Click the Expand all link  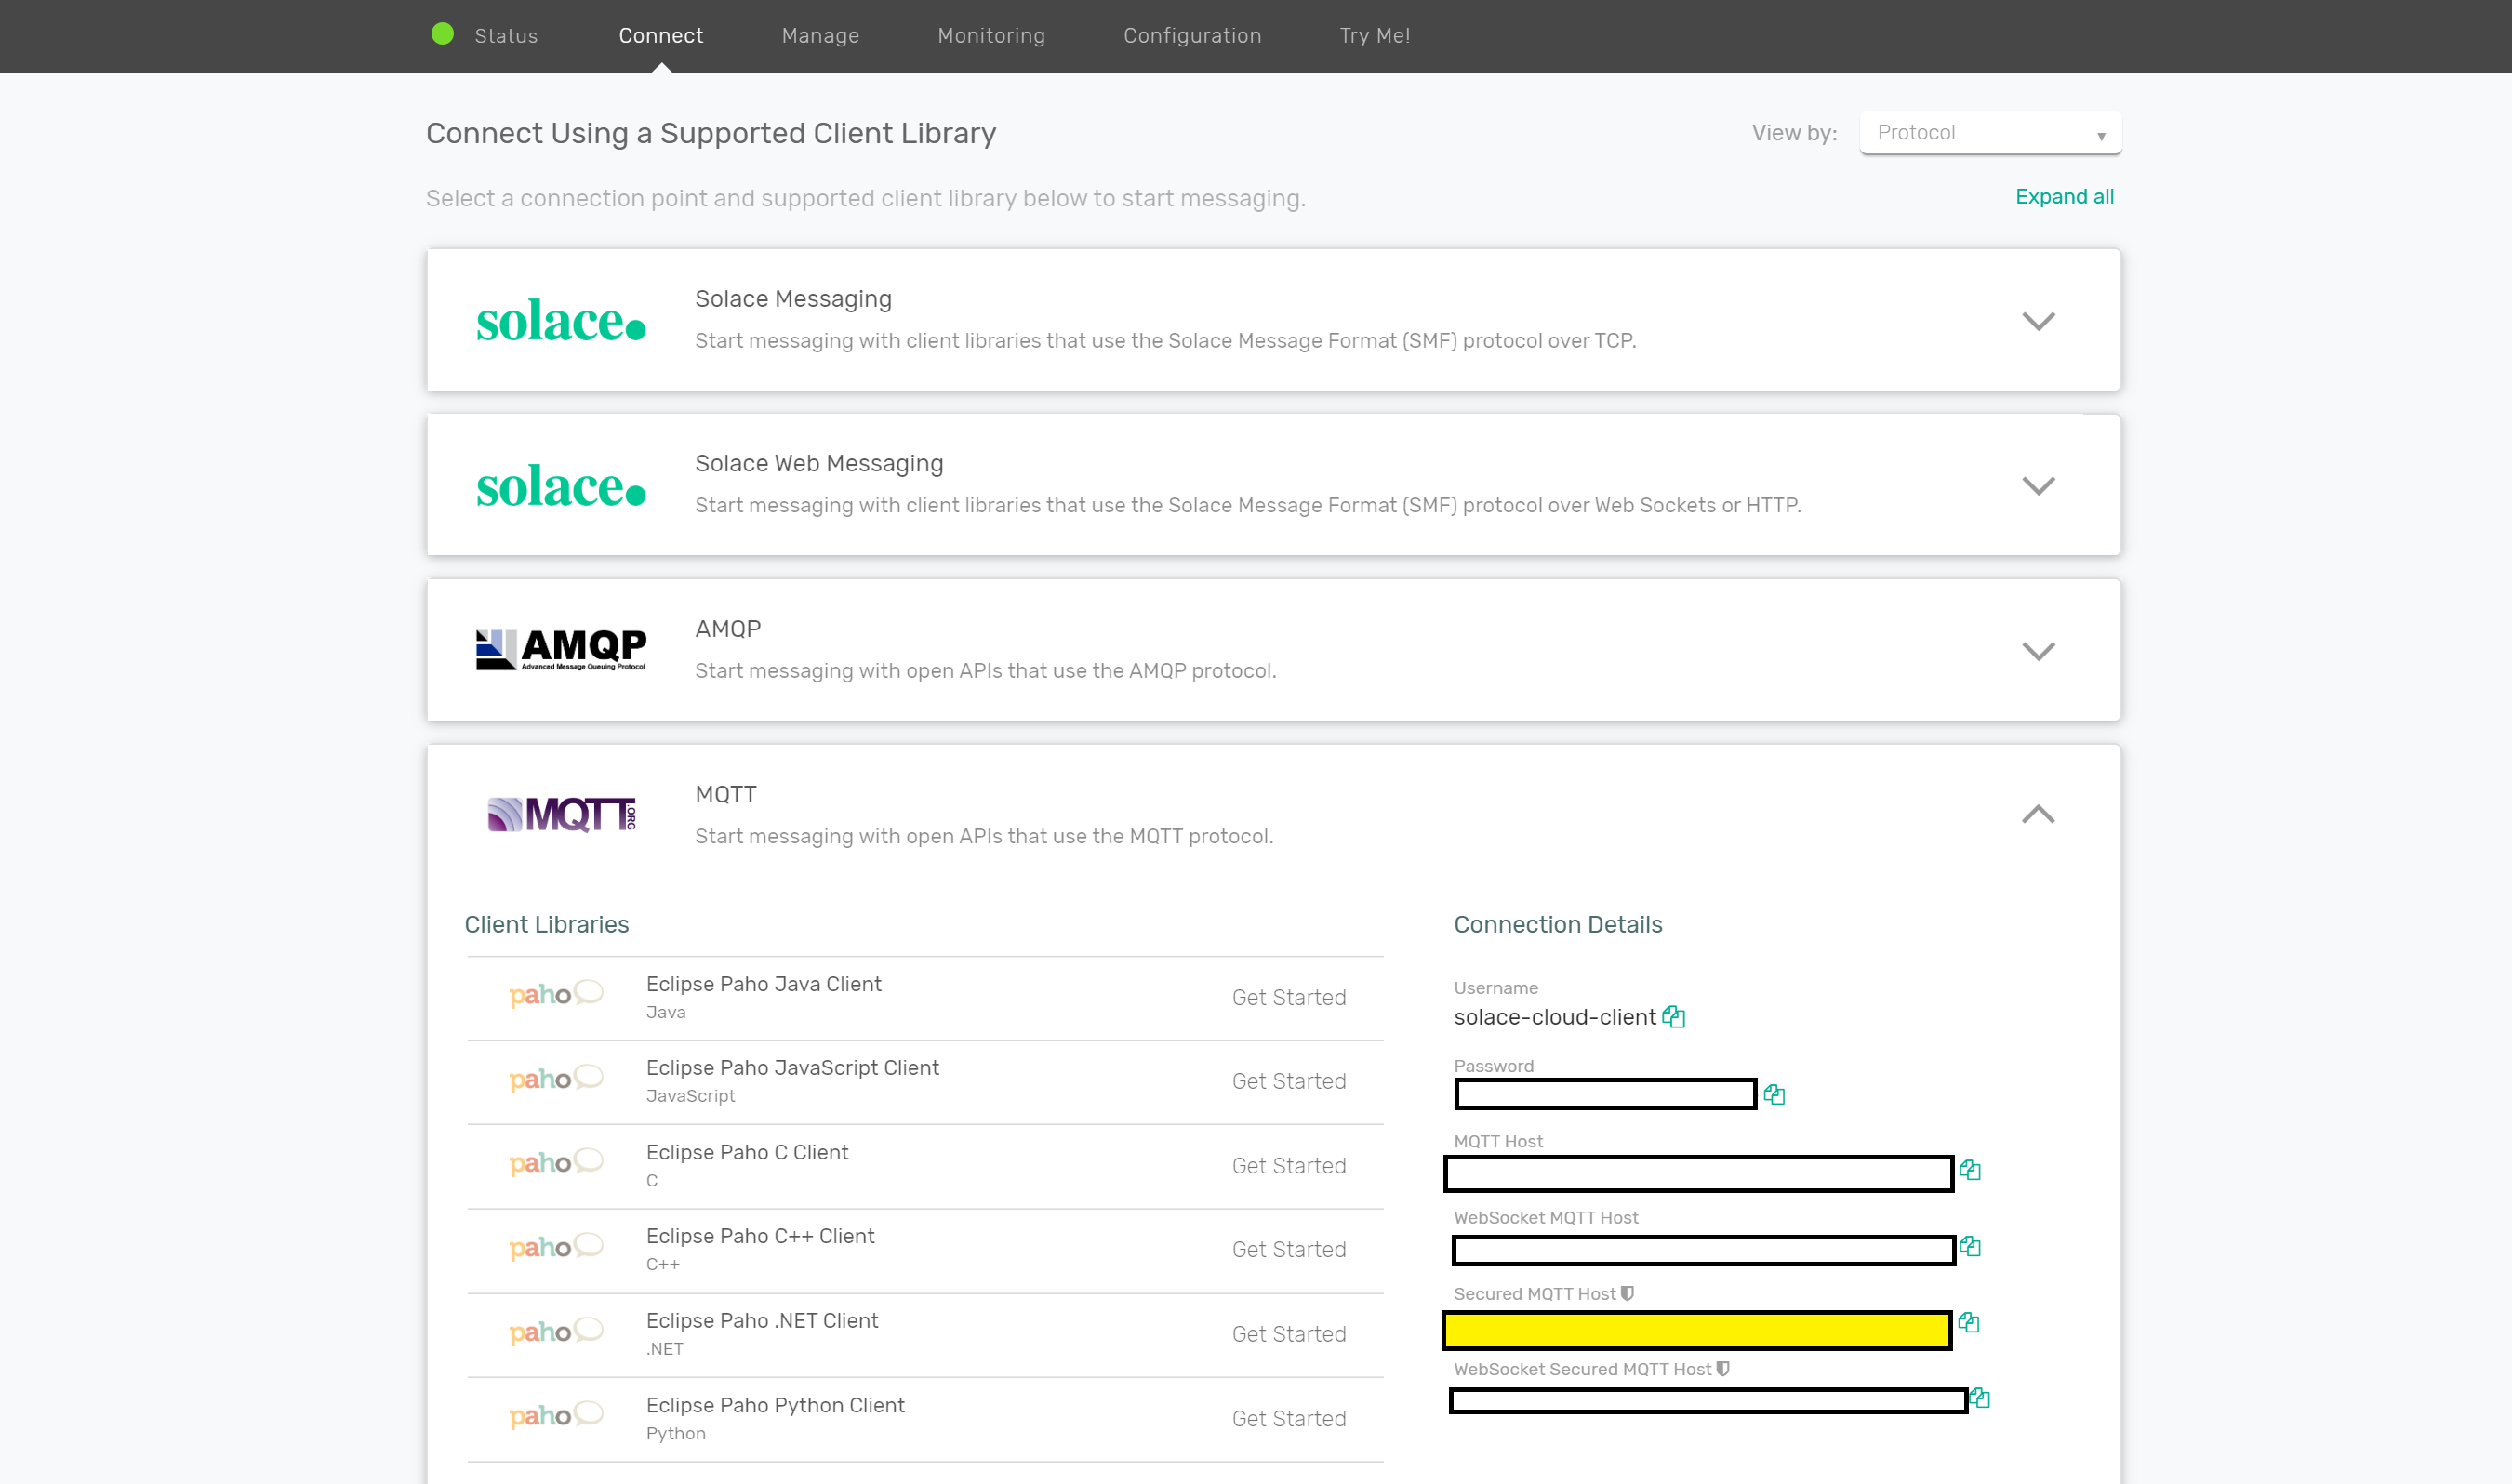coord(2064,196)
